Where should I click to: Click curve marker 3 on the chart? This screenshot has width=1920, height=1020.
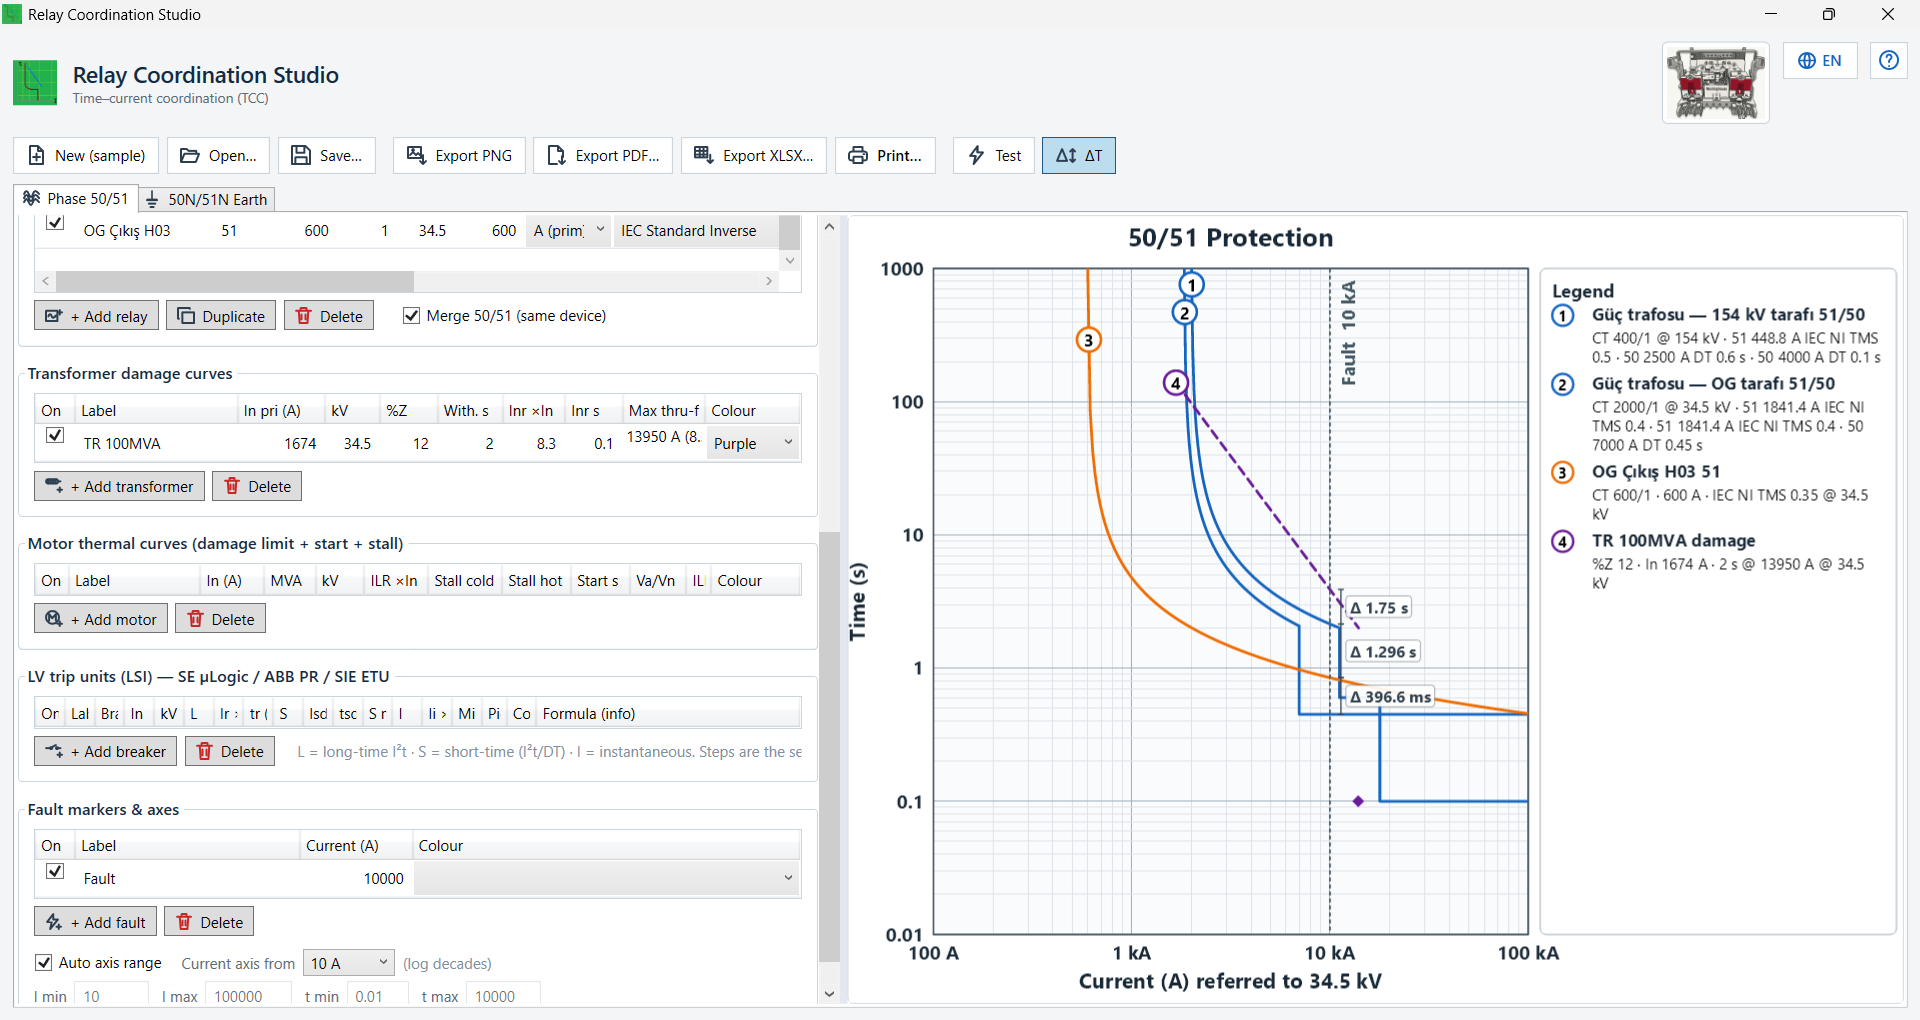1088,340
